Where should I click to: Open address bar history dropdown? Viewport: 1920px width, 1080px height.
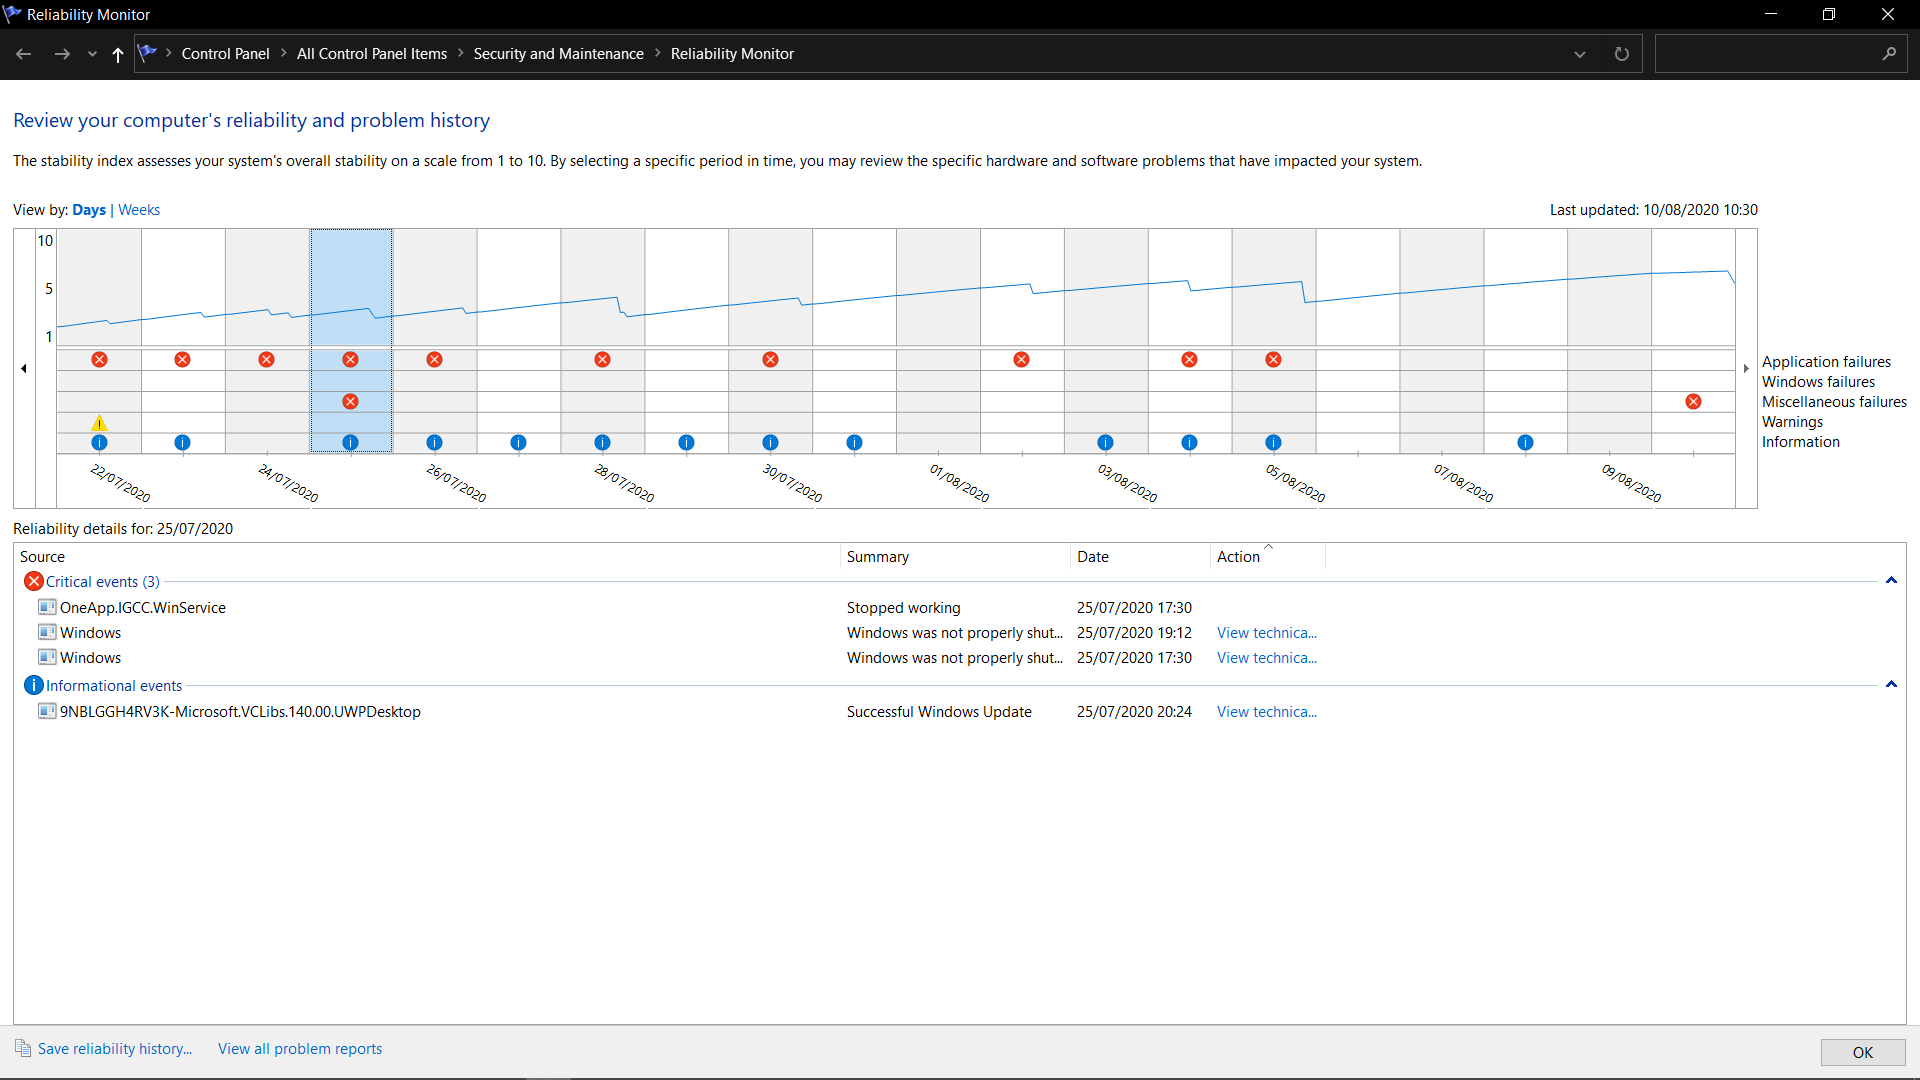tap(1580, 54)
